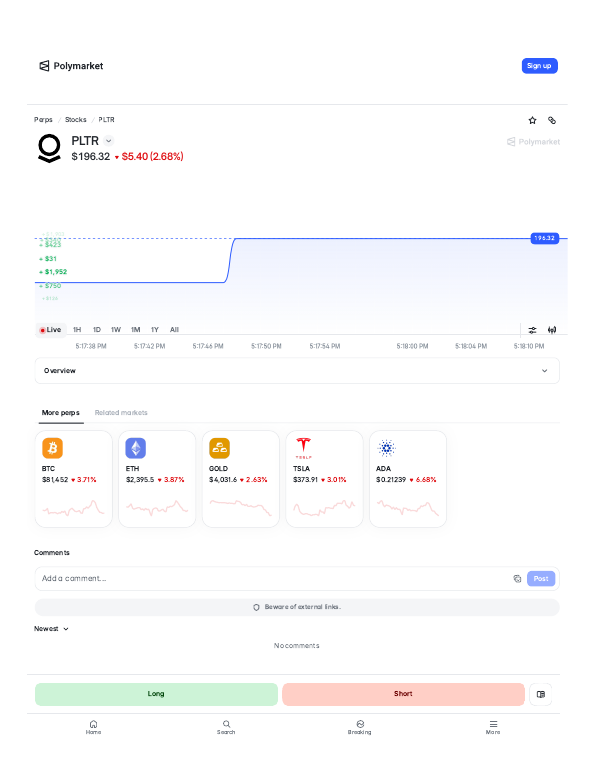595x770 pixels.
Task: Open the Newest sort dropdown
Action: [x=51, y=629]
